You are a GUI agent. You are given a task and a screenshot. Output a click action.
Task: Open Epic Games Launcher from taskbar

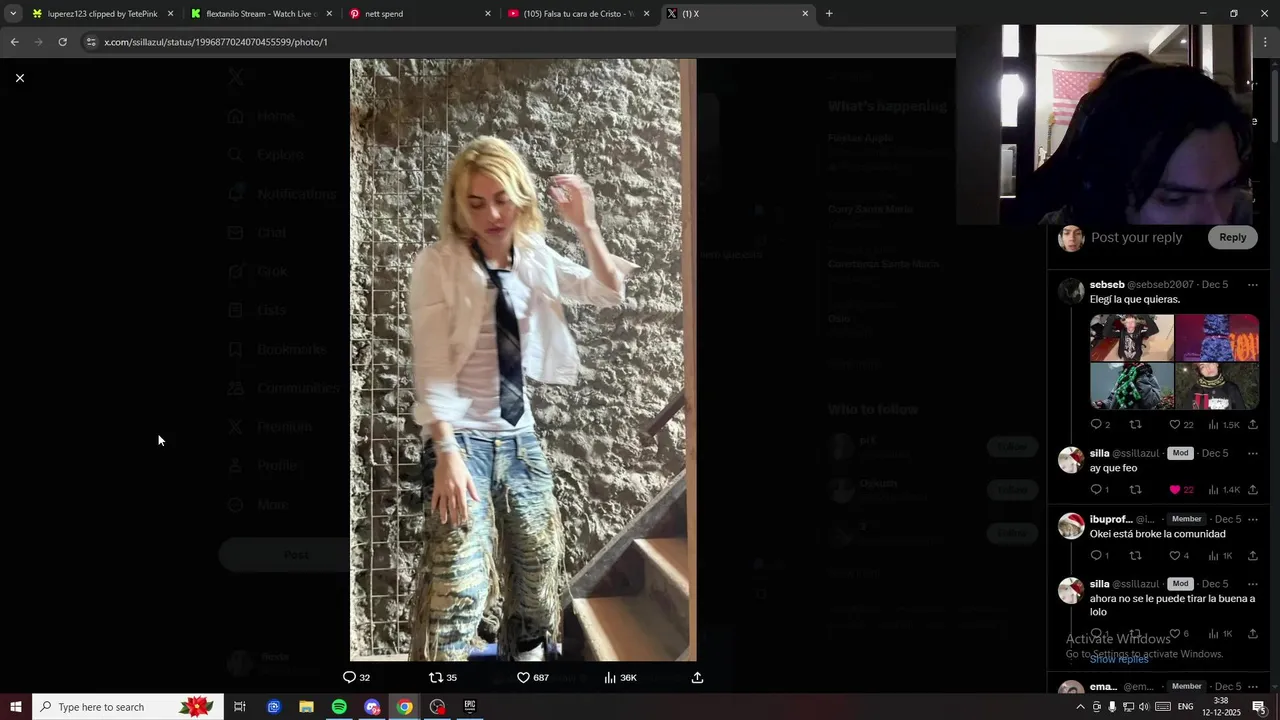point(470,707)
